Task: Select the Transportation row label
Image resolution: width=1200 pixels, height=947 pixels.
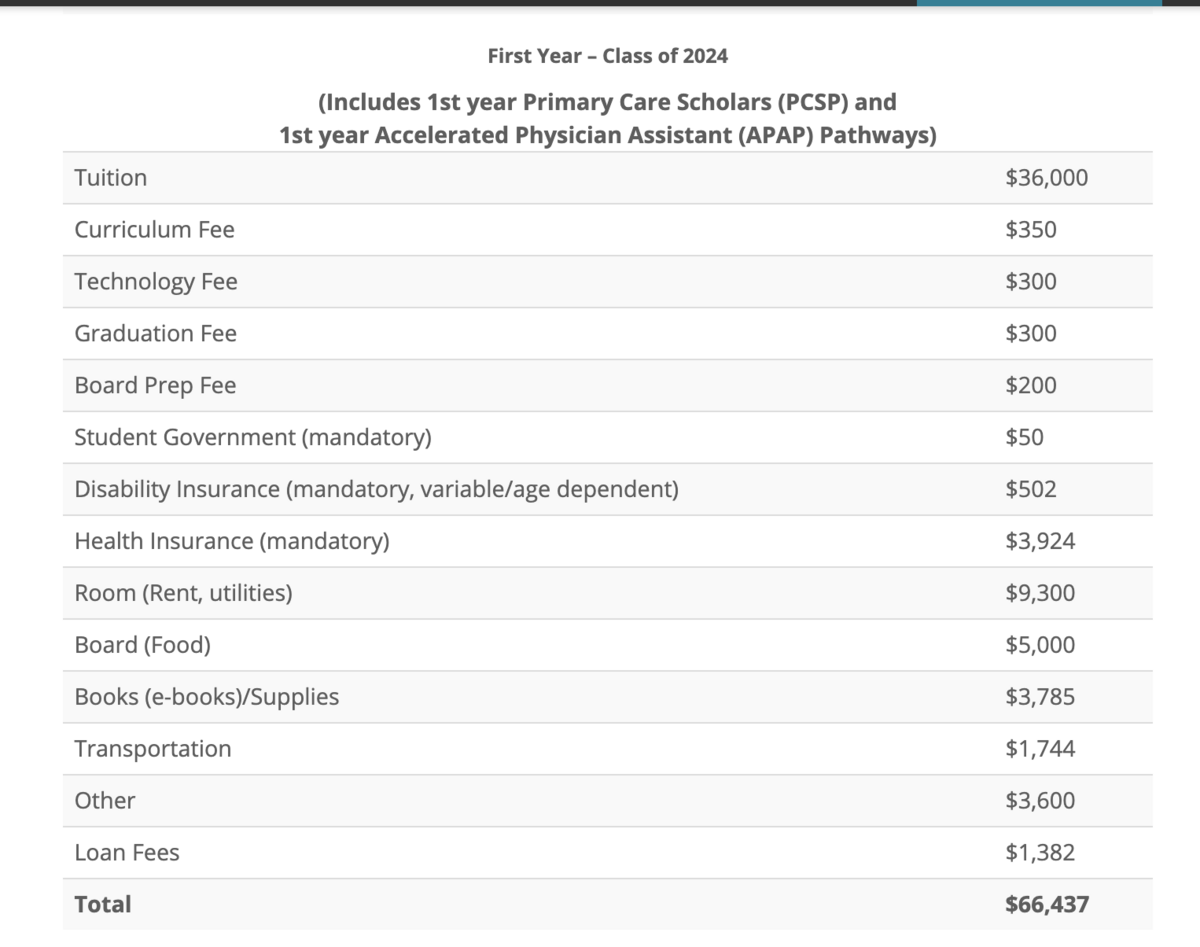Action: coord(153,749)
